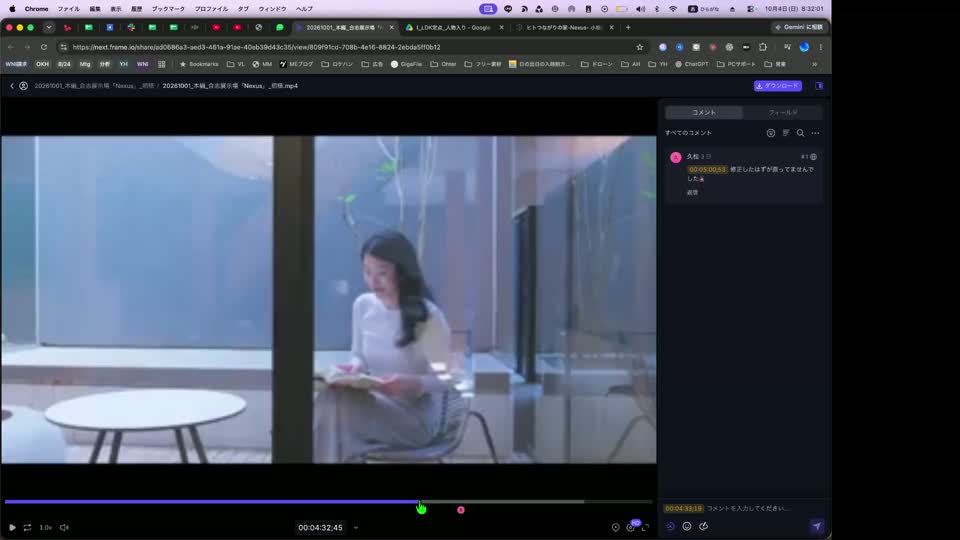Open timecode format dropdown arrow
960x540 pixels.
pyautogui.click(x=356, y=528)
